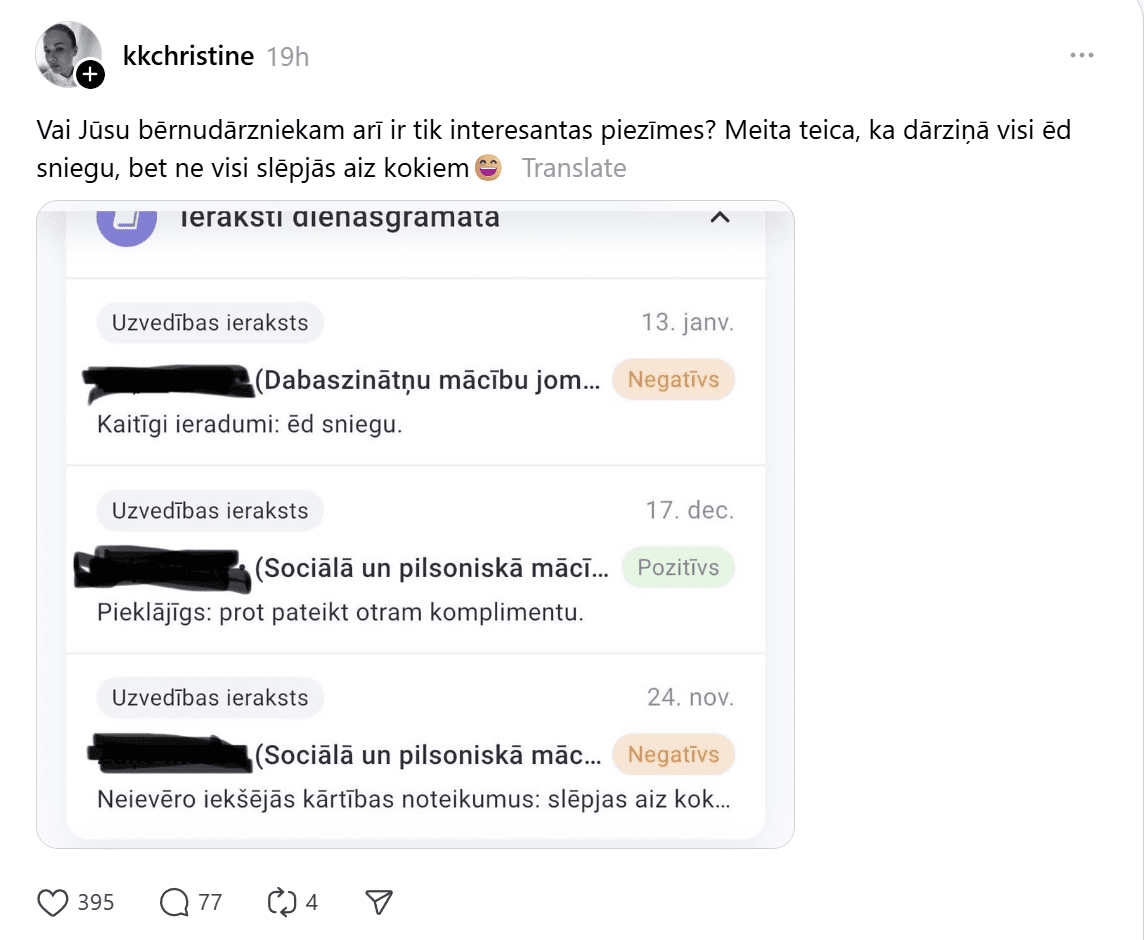Like the post with the heart icon
The height and width of the screenshot is (940, 1144).
click(x=53, y=903)
